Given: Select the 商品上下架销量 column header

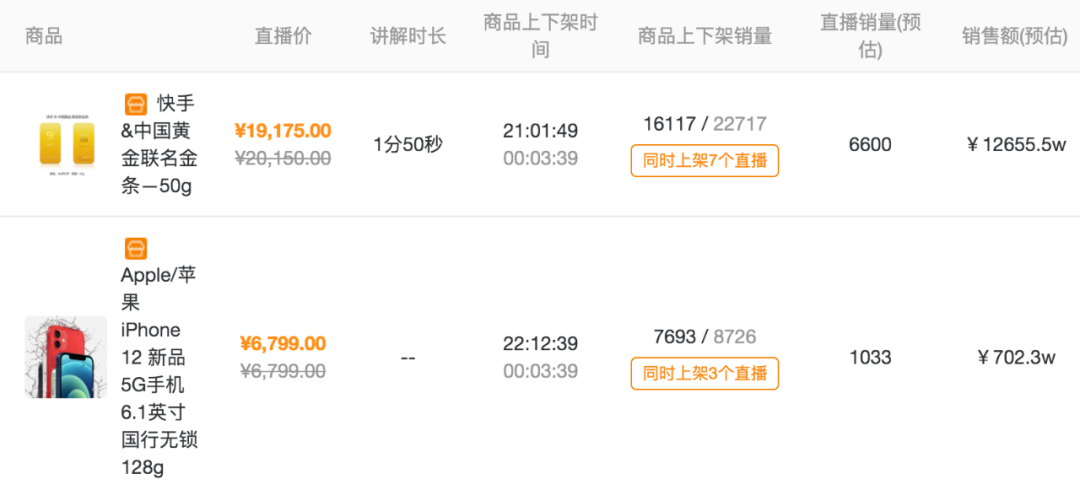Looking at the screenshot, I should pos(705,36).
